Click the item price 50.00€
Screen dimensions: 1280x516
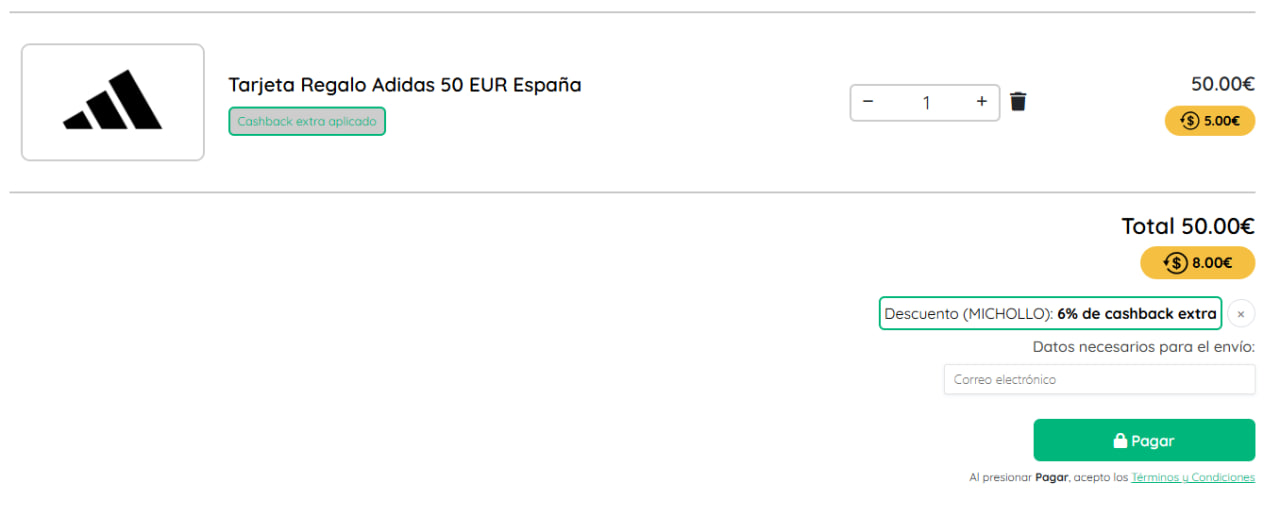[1222, 84]
